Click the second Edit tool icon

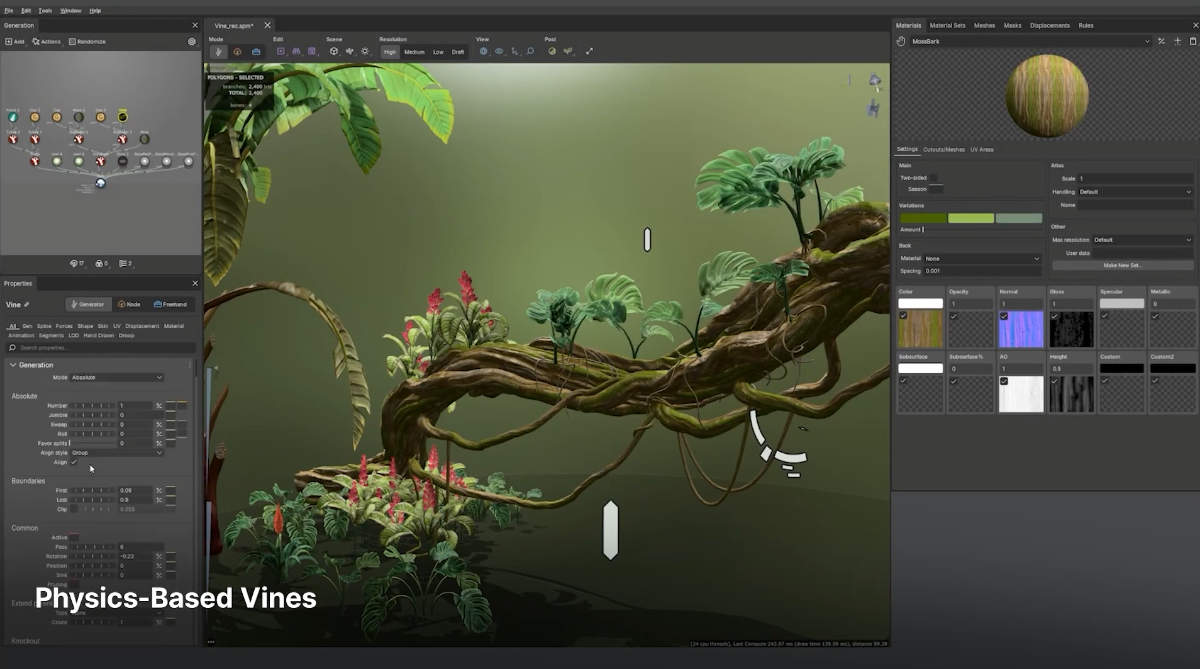coord(297,51)
